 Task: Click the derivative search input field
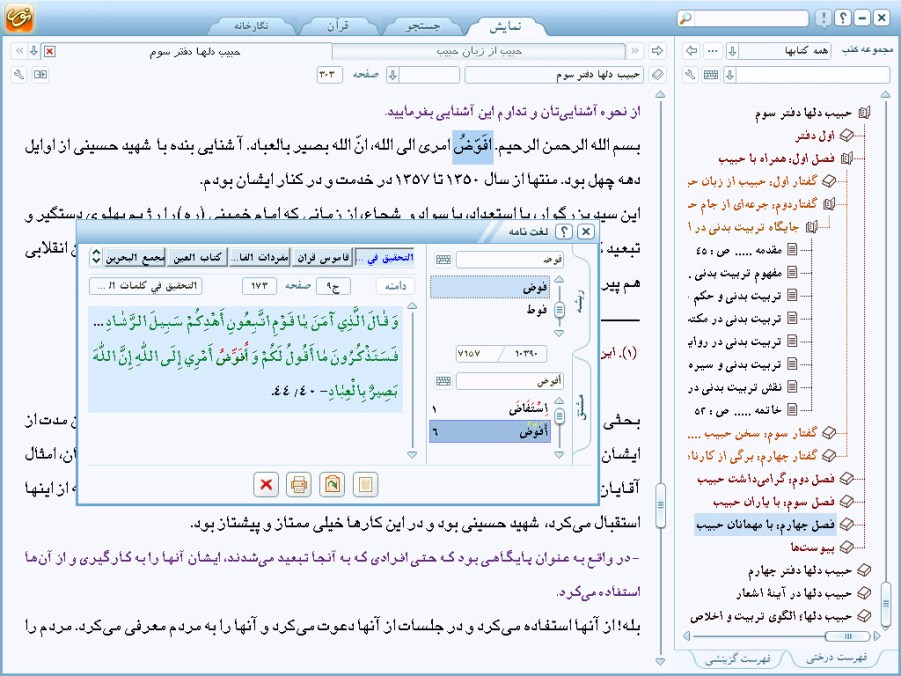(510, 381)
